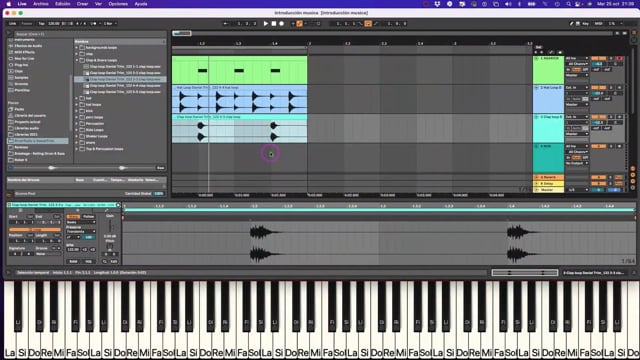The width and height of the screenshot is (640, 360).
Task: Select Samples category in browser sidebar
Action: point(21,78)
